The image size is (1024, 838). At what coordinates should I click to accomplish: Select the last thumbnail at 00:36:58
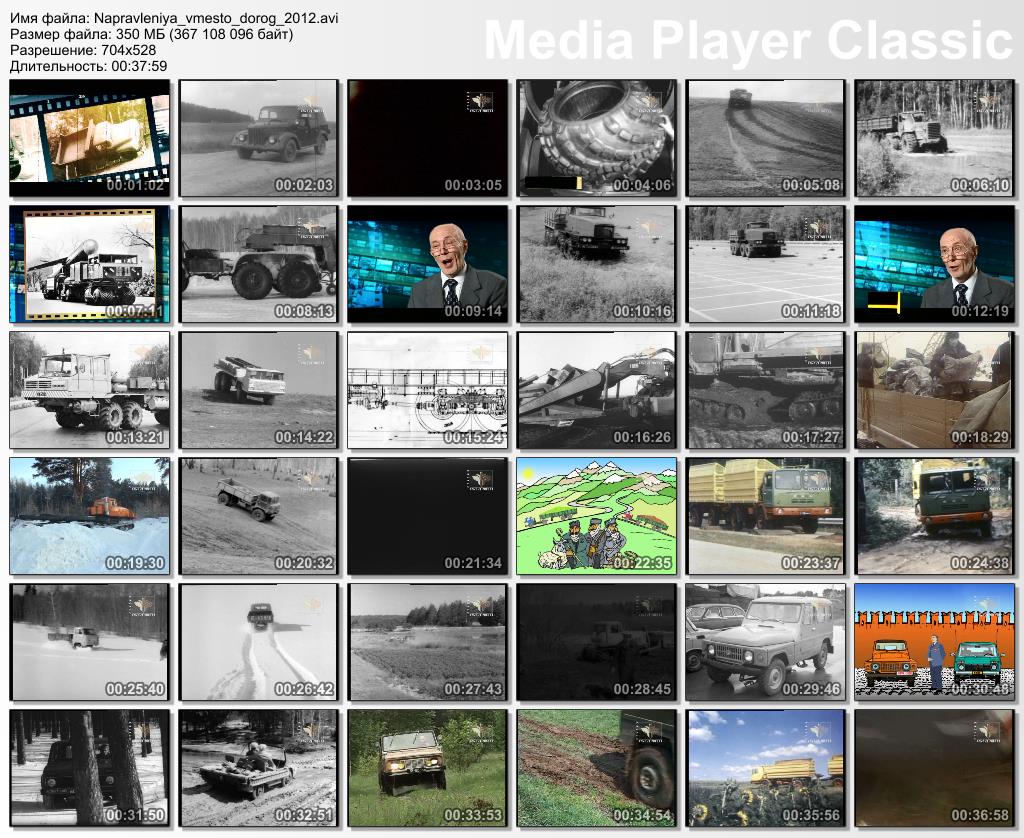pyautogui.click(x=935, y=768)
